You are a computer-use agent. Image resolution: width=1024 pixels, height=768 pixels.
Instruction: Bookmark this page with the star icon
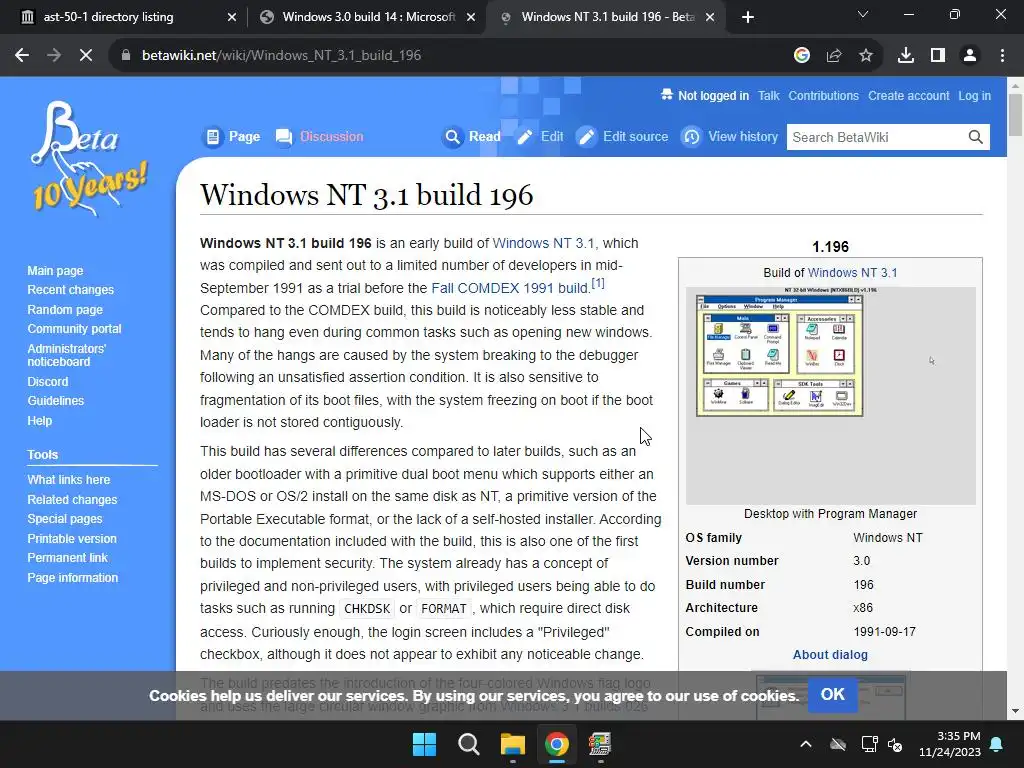click(866, 56)
